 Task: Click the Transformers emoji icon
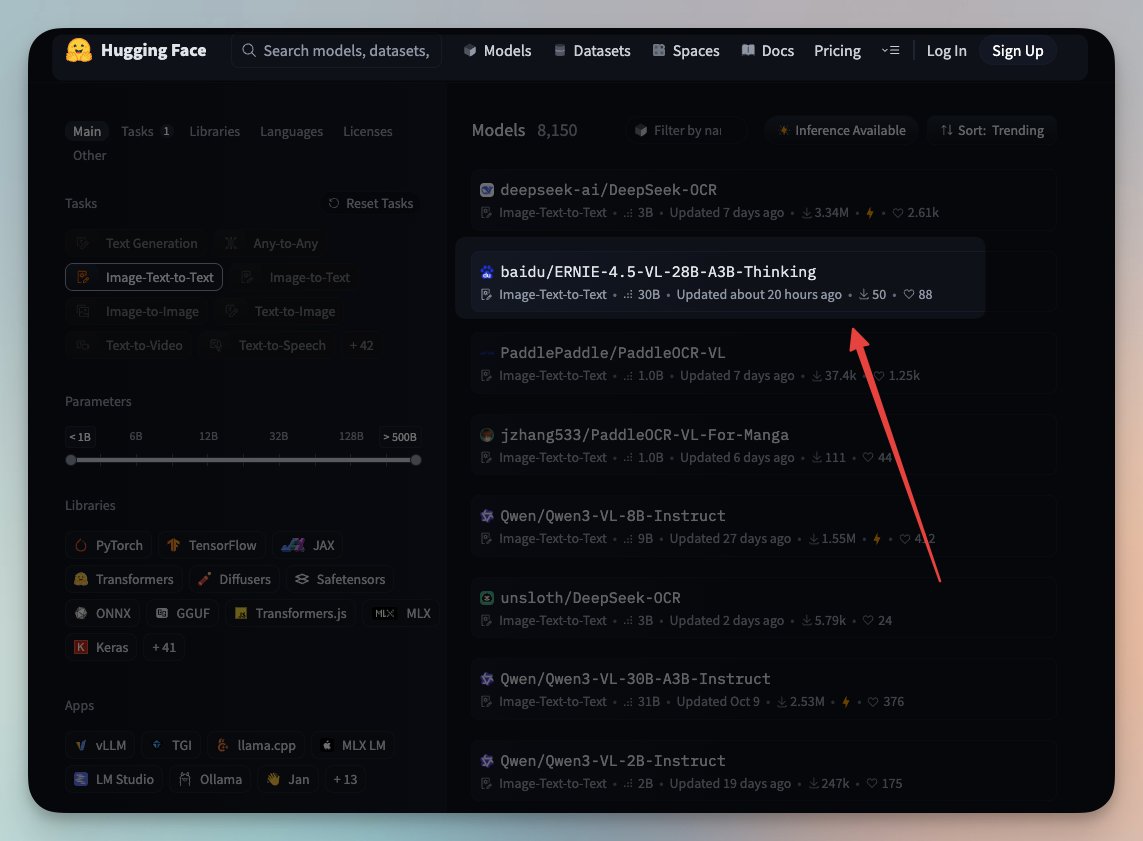tap(81, 579)
